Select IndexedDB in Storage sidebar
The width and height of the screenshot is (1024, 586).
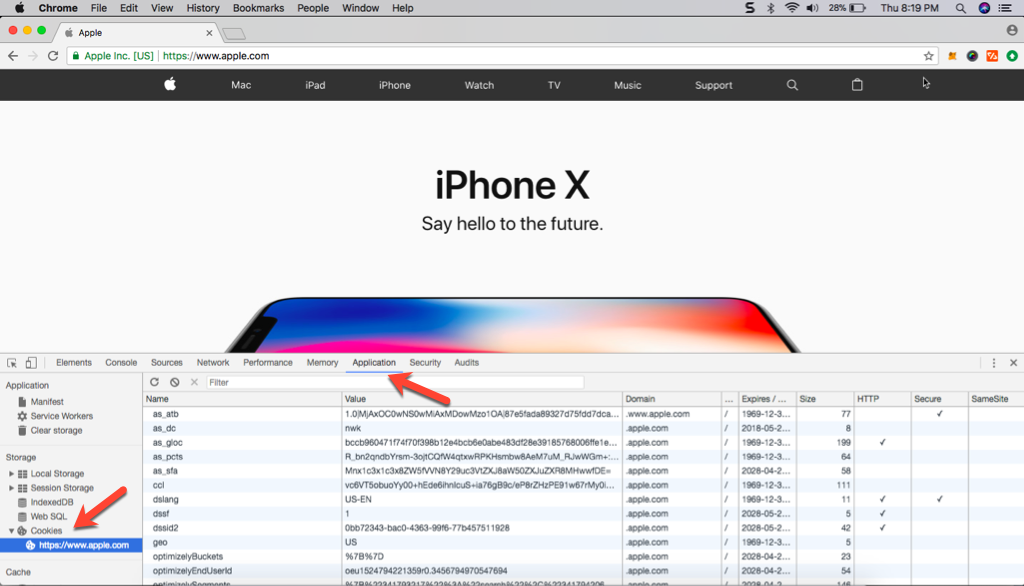point(52,502)
